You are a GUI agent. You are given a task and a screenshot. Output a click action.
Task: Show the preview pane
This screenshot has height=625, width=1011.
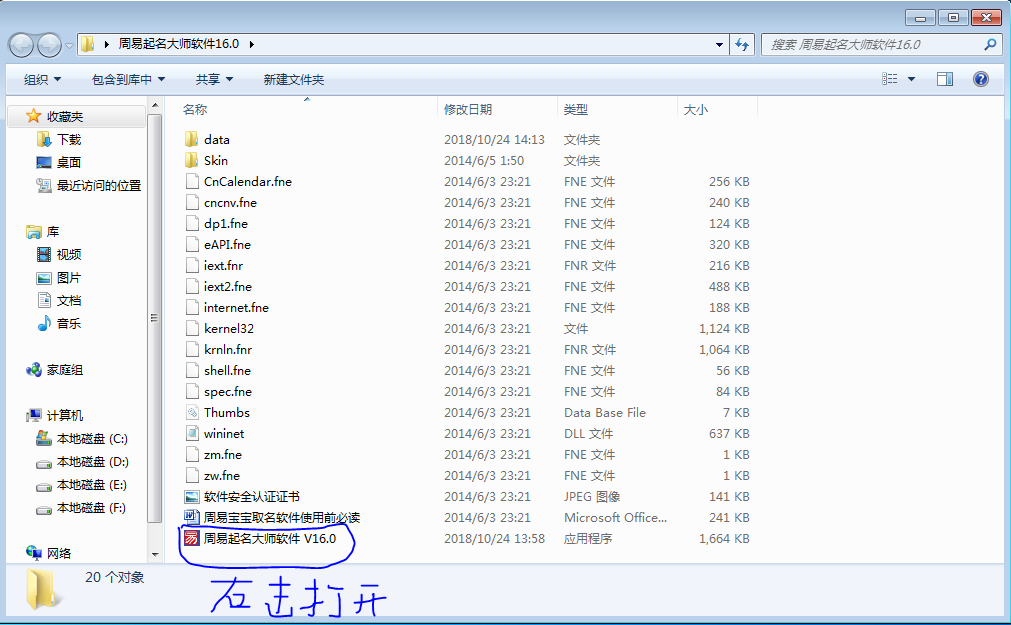[x=944, y=79]
